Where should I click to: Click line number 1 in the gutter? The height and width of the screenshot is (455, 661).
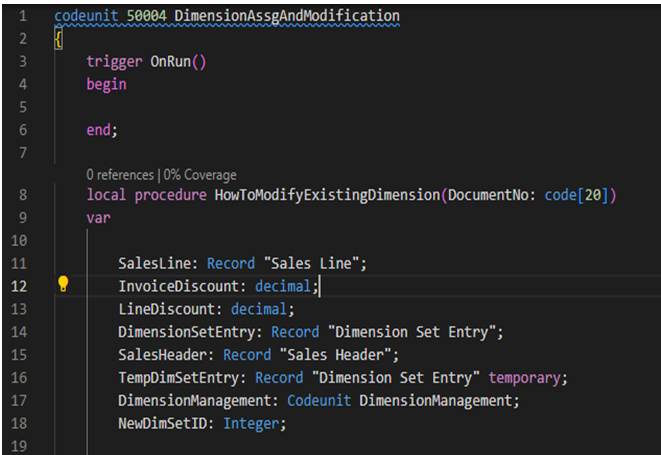[23, 16]
